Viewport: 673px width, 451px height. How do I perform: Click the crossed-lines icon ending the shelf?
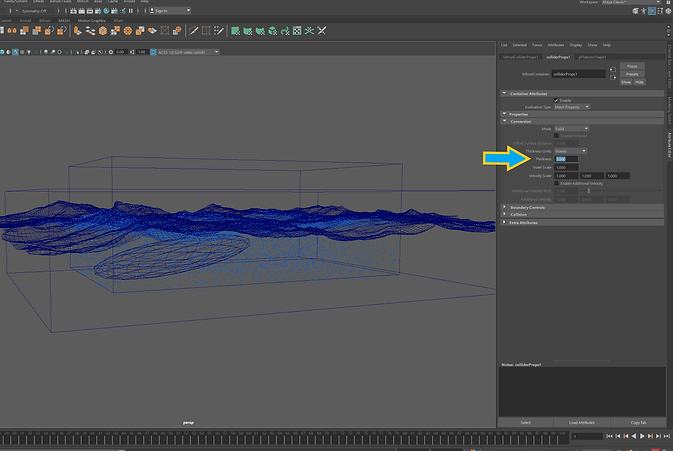click(x=321, y=31)
